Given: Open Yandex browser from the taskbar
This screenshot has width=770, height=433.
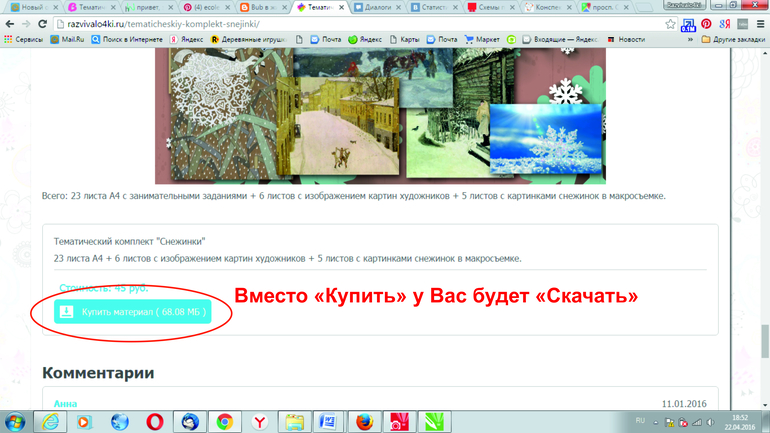Looking at the screenshot, I should (x=259, y=421).
